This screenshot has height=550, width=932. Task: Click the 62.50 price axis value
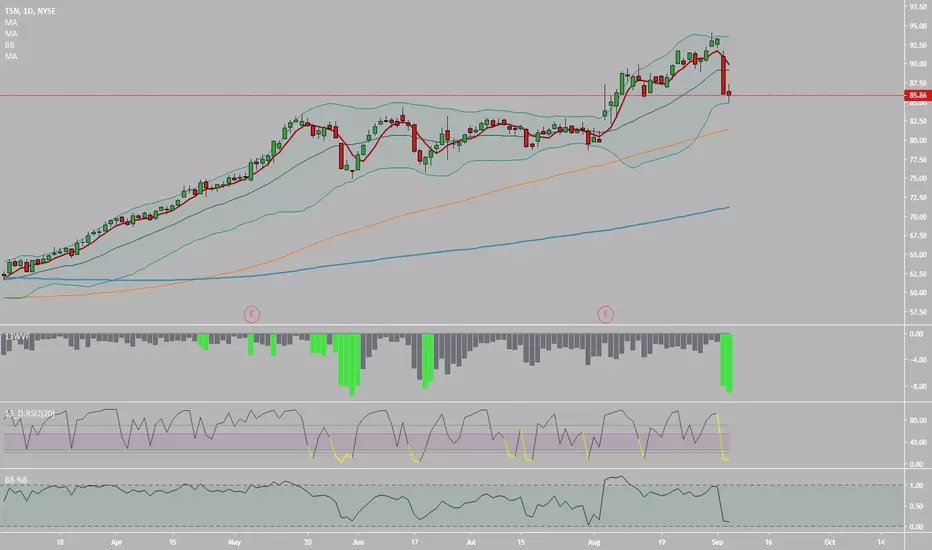click(x=918, y=274)
